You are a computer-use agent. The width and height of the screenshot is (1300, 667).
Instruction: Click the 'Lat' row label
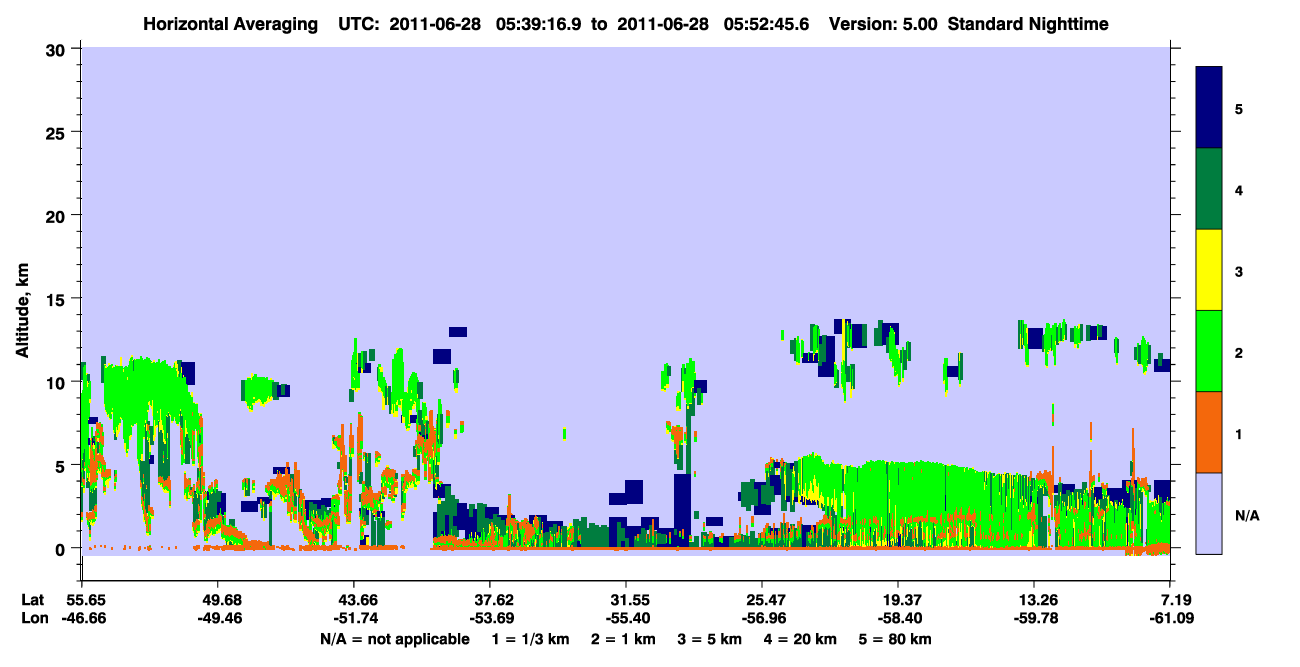point(33,600)
